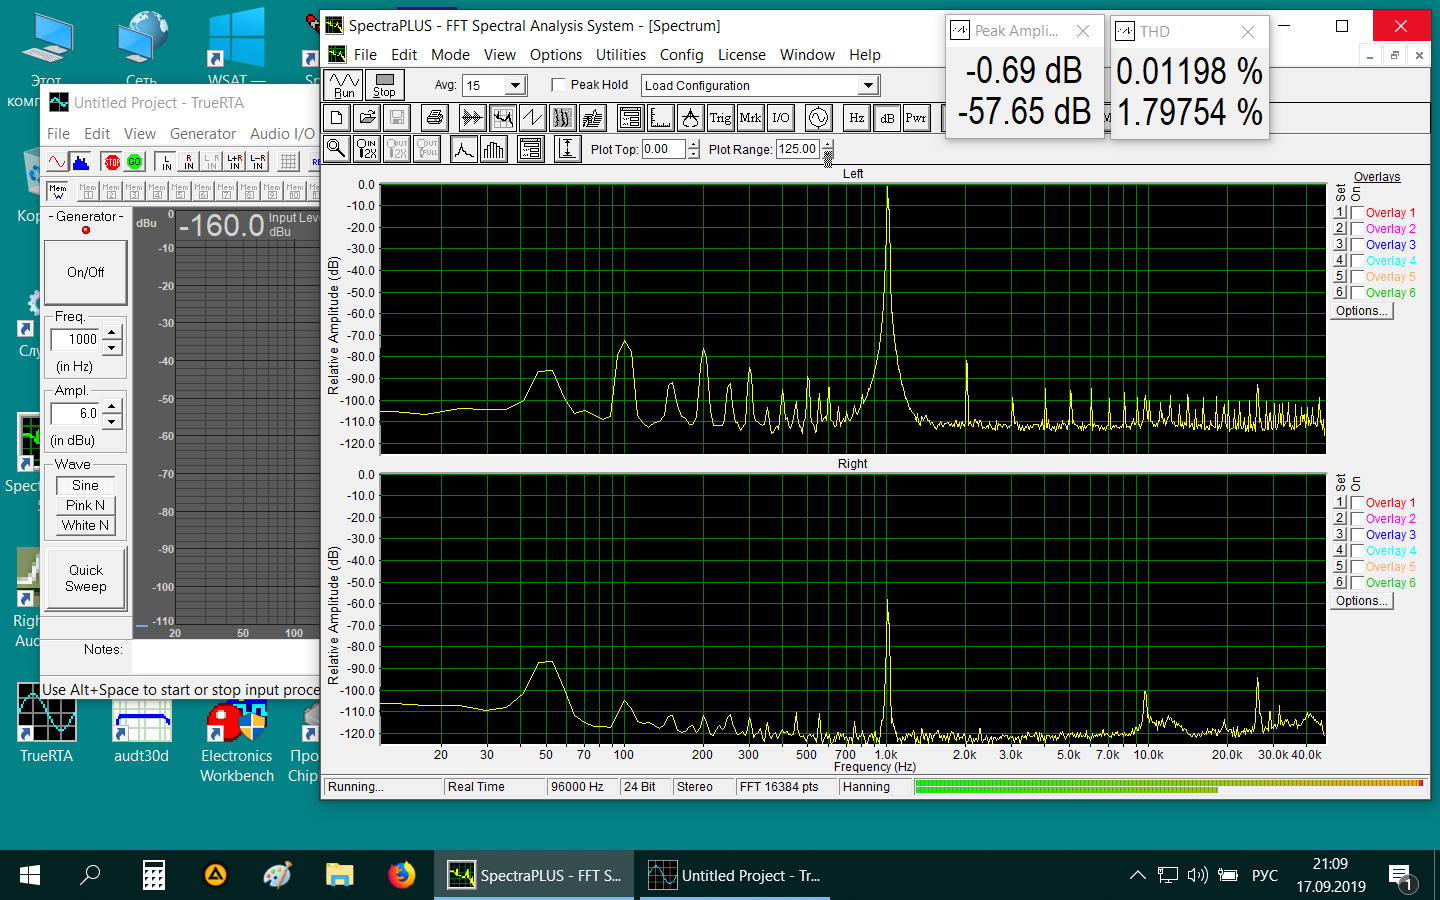Screen dimensions: 1440x900
Task: Open the Utilities menu
Action: [x=621, y=55]
